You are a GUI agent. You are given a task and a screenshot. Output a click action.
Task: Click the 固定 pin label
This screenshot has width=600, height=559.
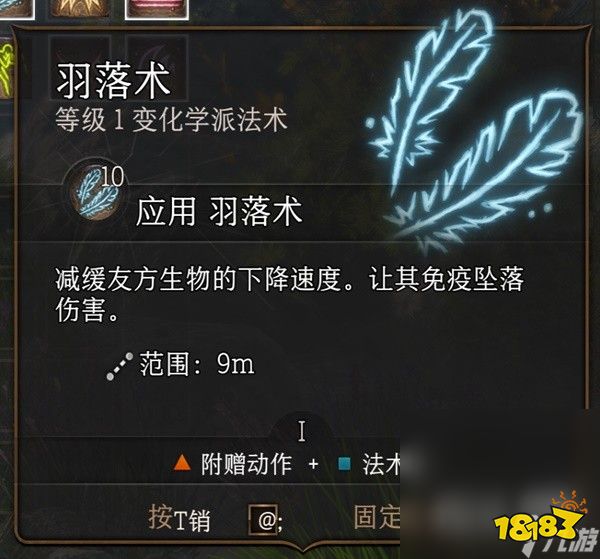point(377,517)
